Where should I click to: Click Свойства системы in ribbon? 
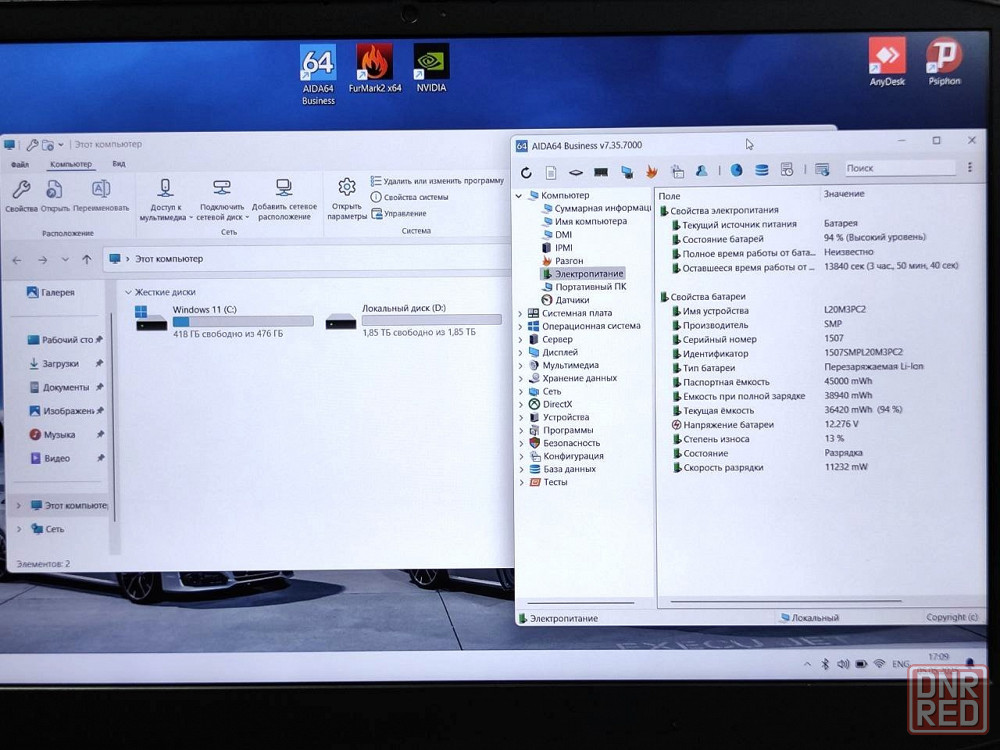pyautogui.click(x=410, y=197)
